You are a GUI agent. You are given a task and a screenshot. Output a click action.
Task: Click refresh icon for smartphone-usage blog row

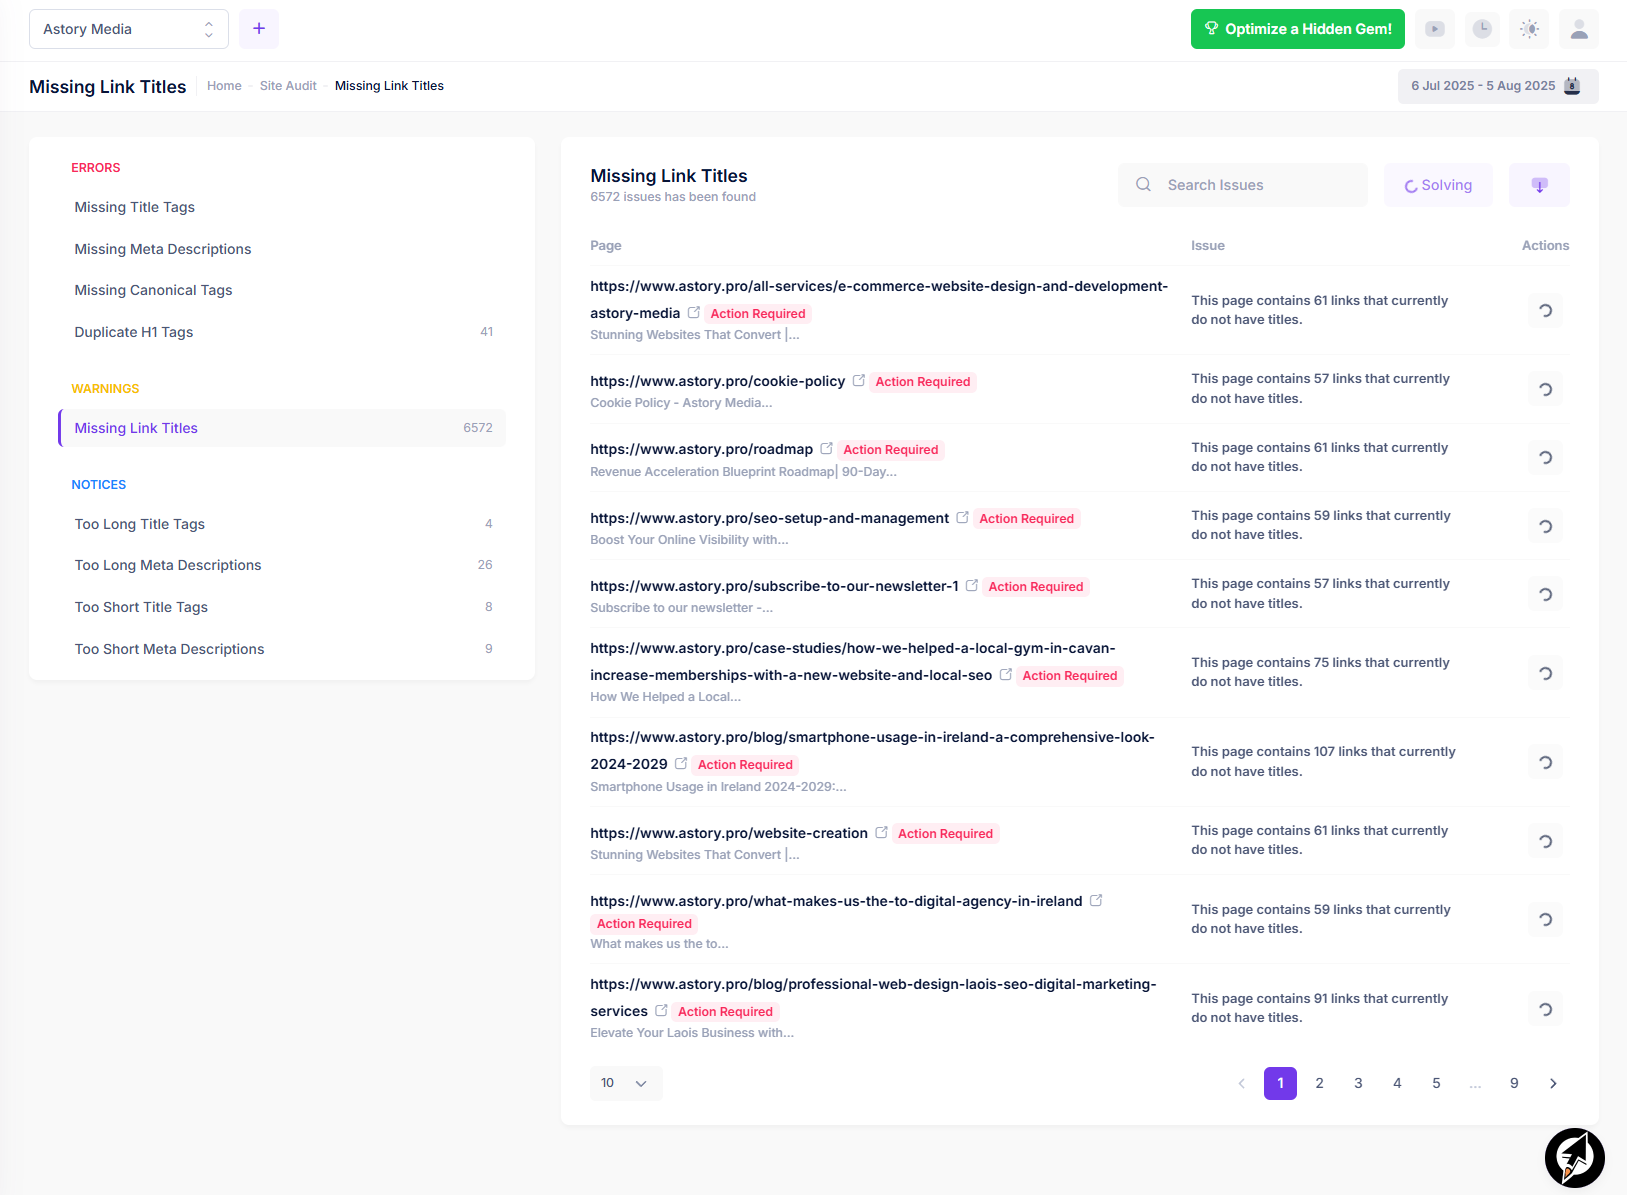coord(1545,762)
